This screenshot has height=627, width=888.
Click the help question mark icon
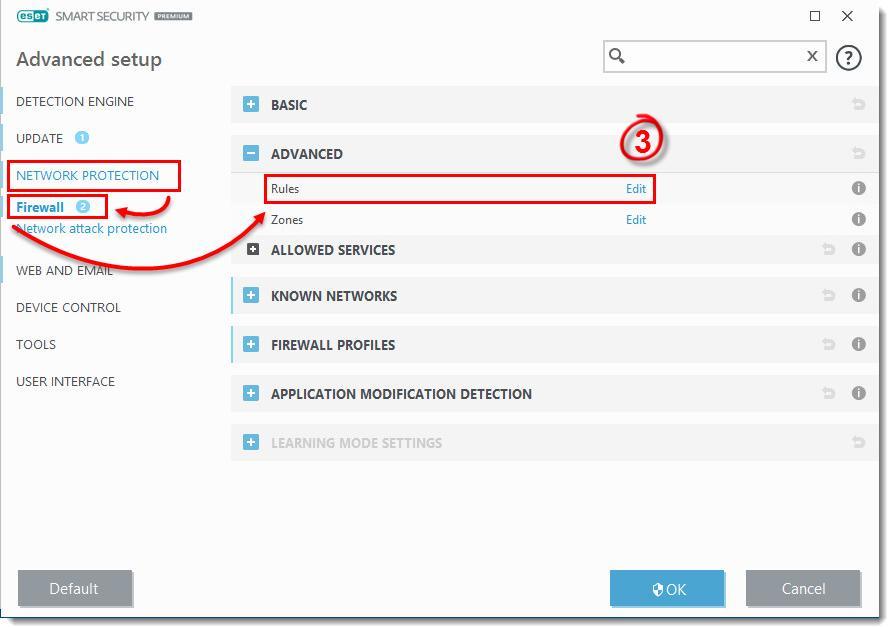848,58
